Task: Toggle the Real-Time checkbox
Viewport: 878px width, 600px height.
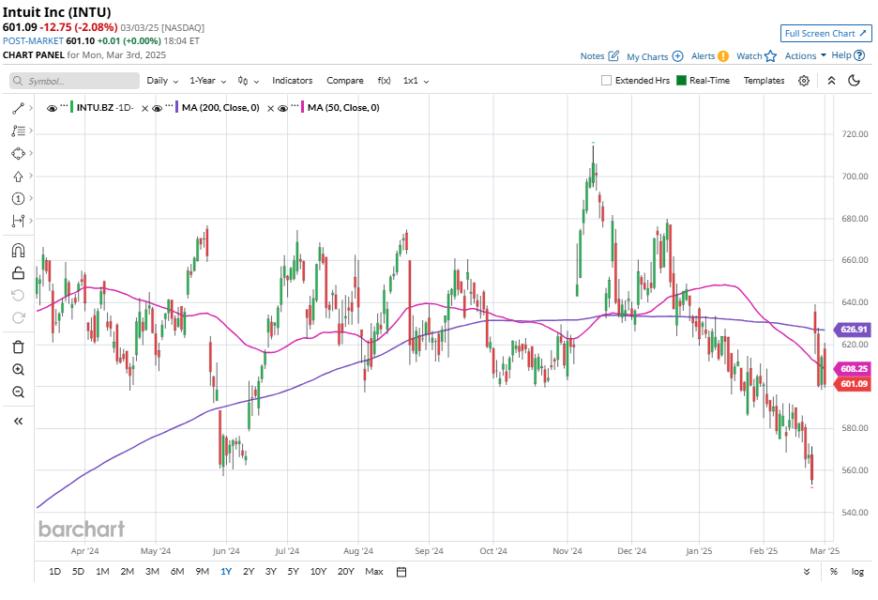Action: tap(681, 81)
